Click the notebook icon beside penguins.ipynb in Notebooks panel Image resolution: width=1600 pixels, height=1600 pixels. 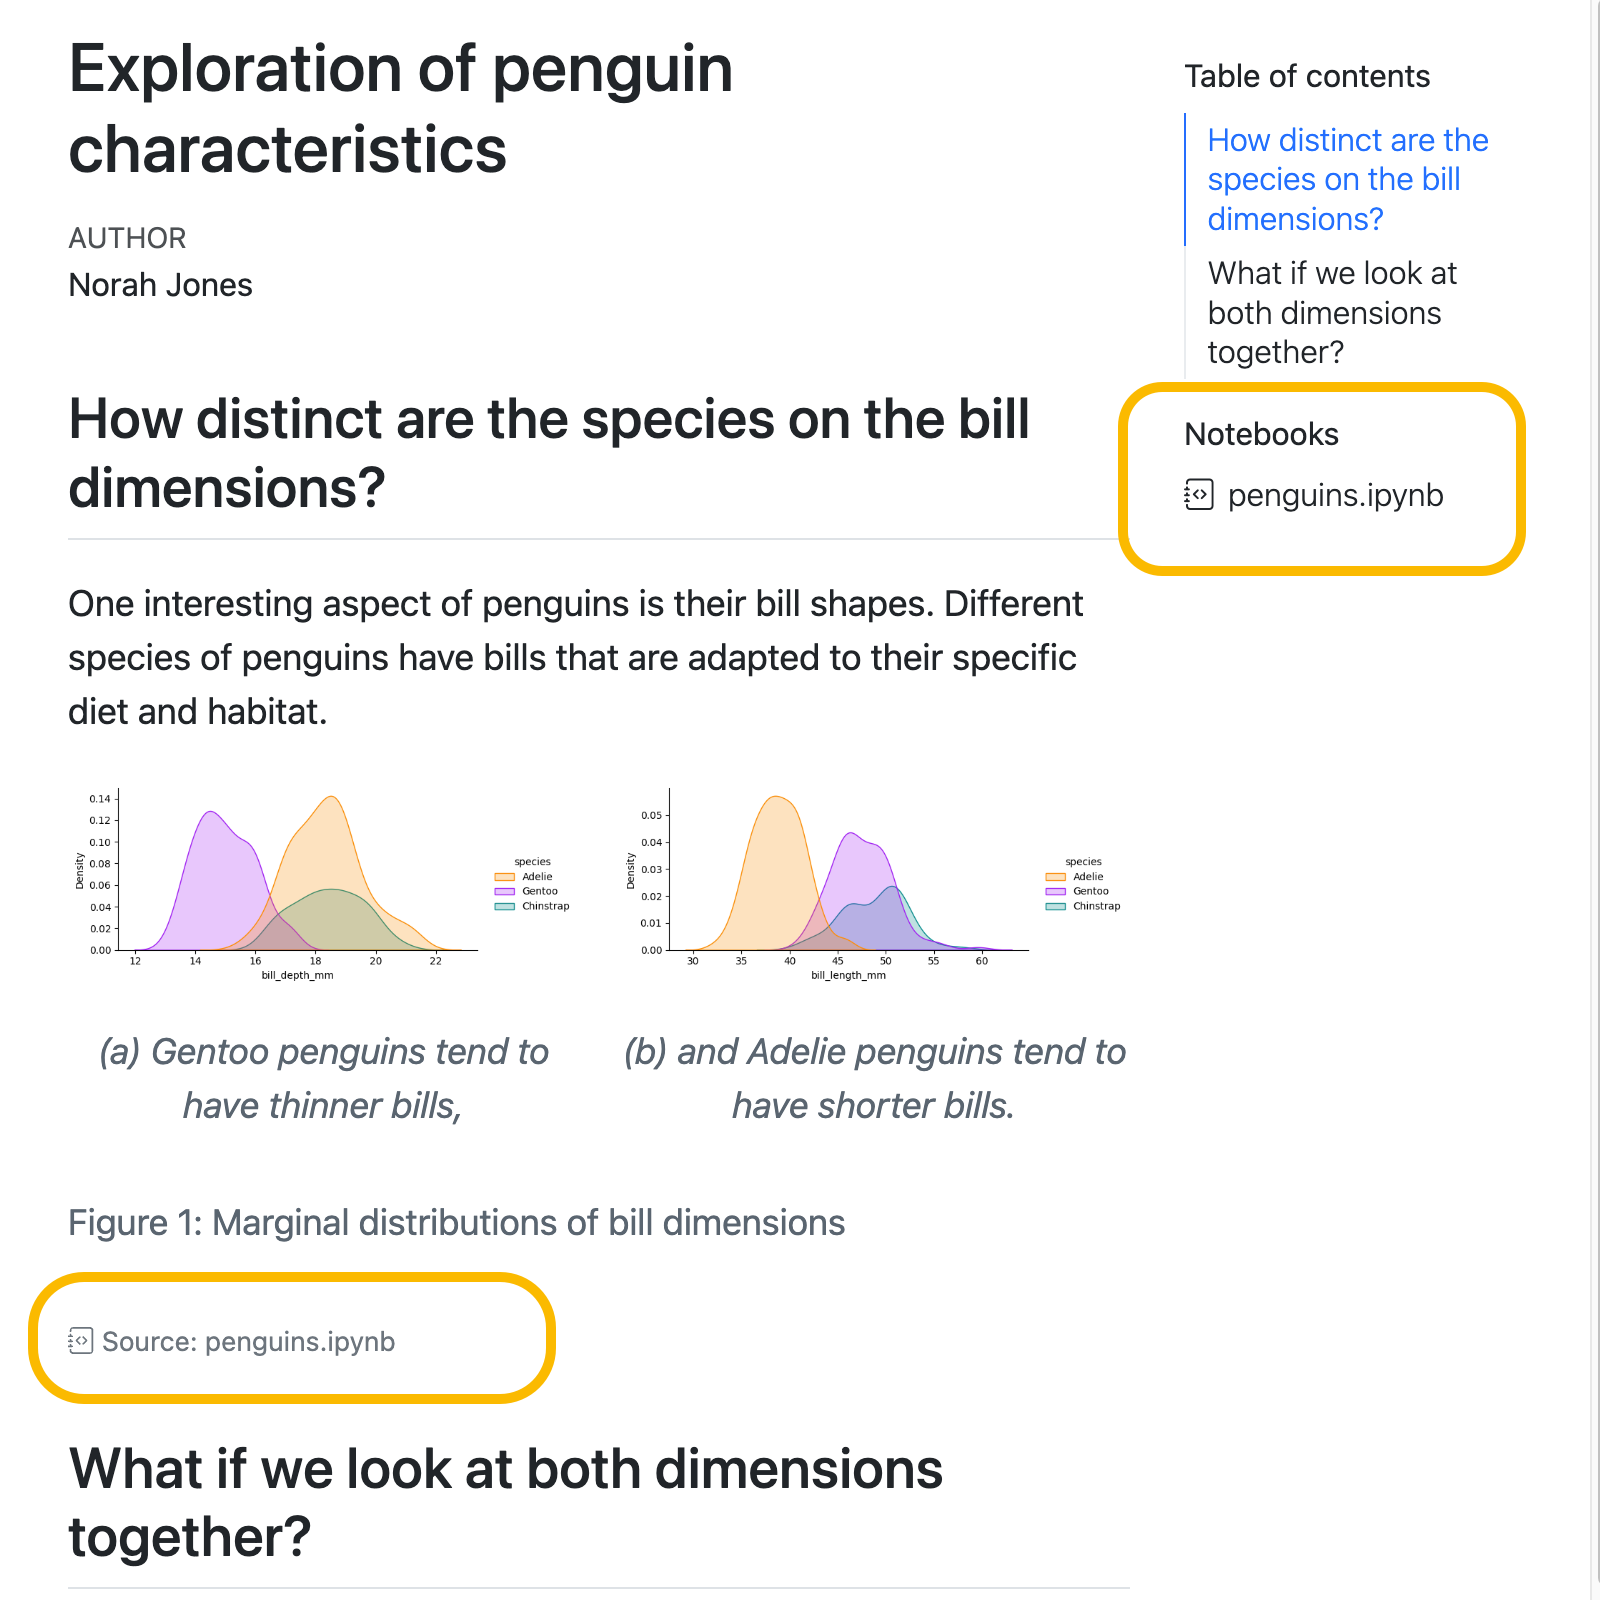(x=1197, y=496)
